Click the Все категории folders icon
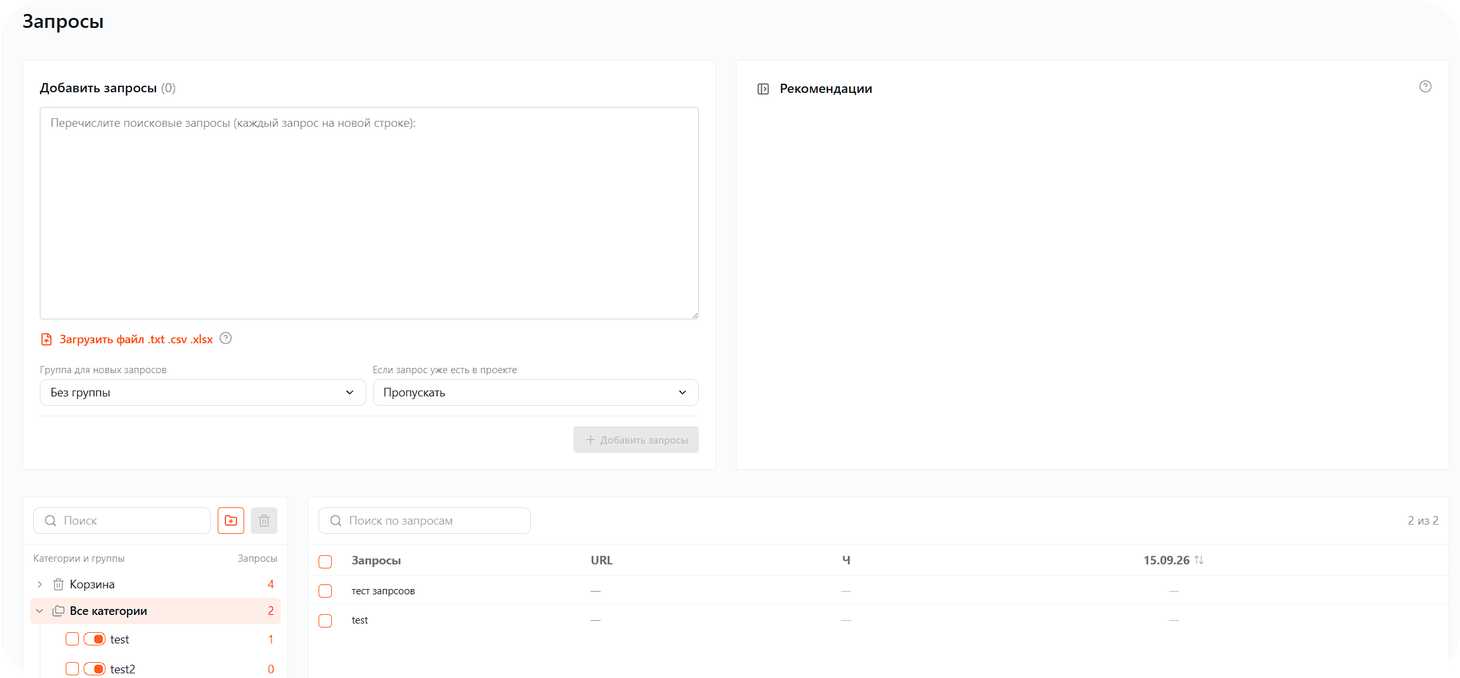1460x678 pixels. (58, 611)
